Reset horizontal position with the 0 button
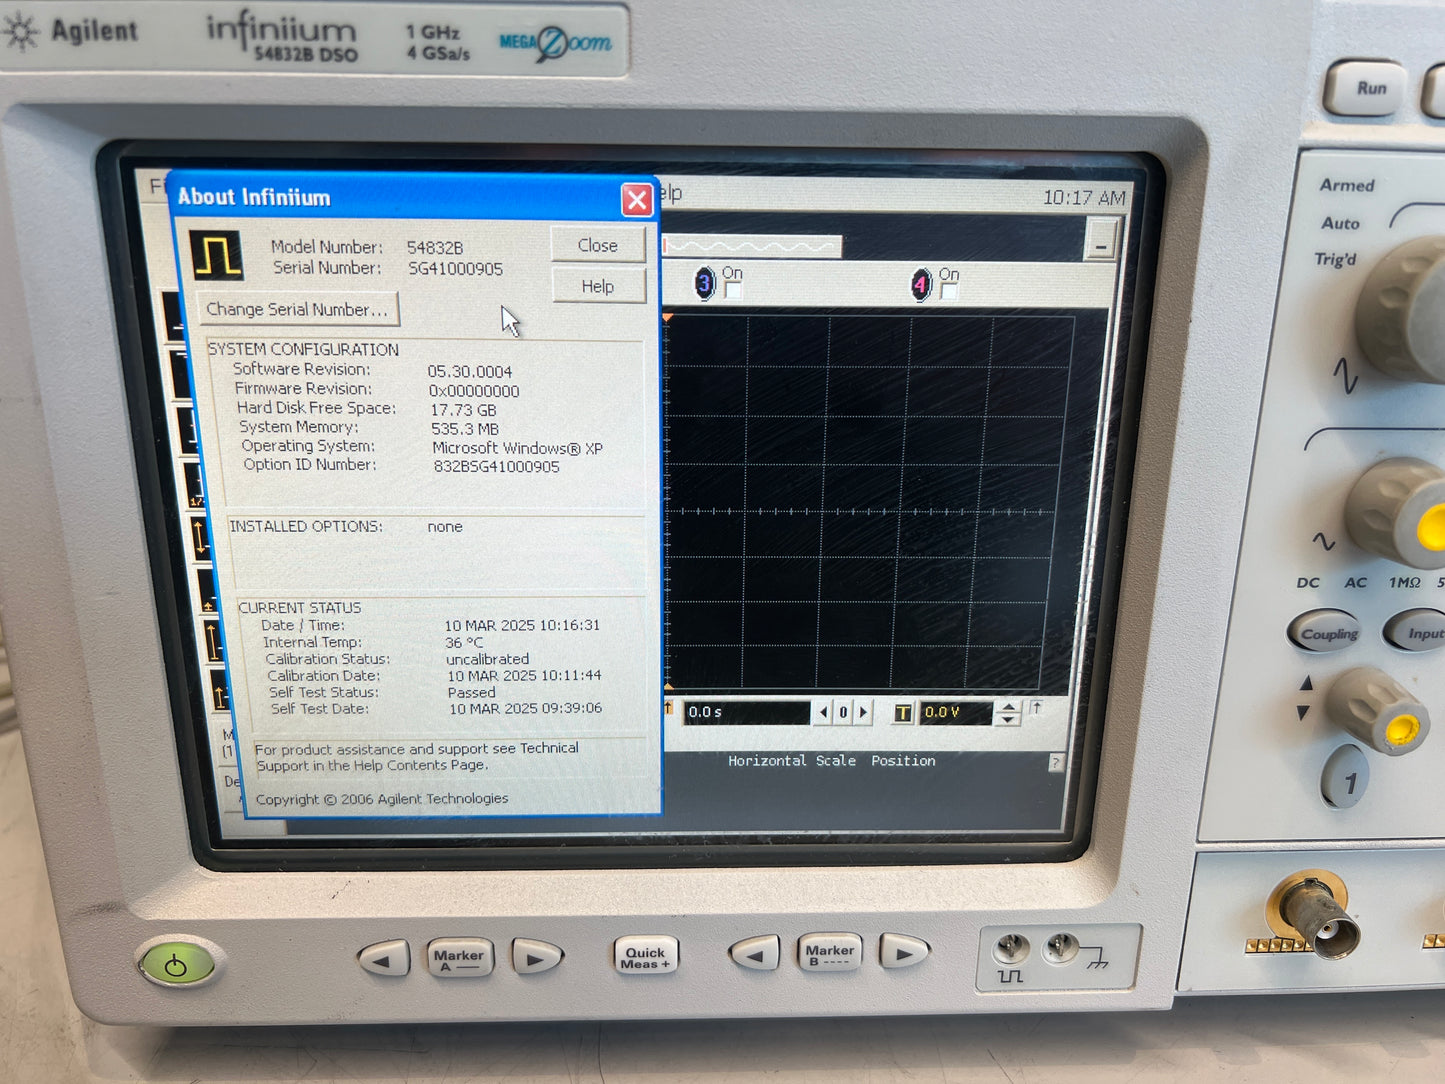 pos(843,713)
